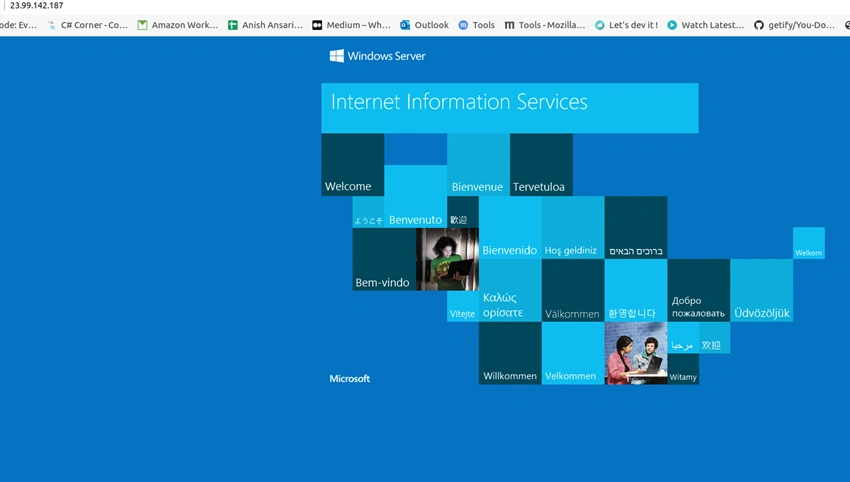Click the Bienvenue tile

pos(478,165)
